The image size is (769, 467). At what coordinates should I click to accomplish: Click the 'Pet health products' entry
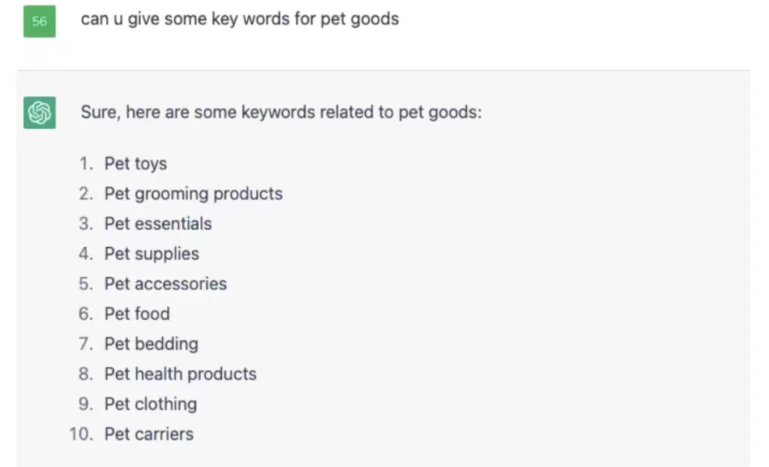[180, 373]
